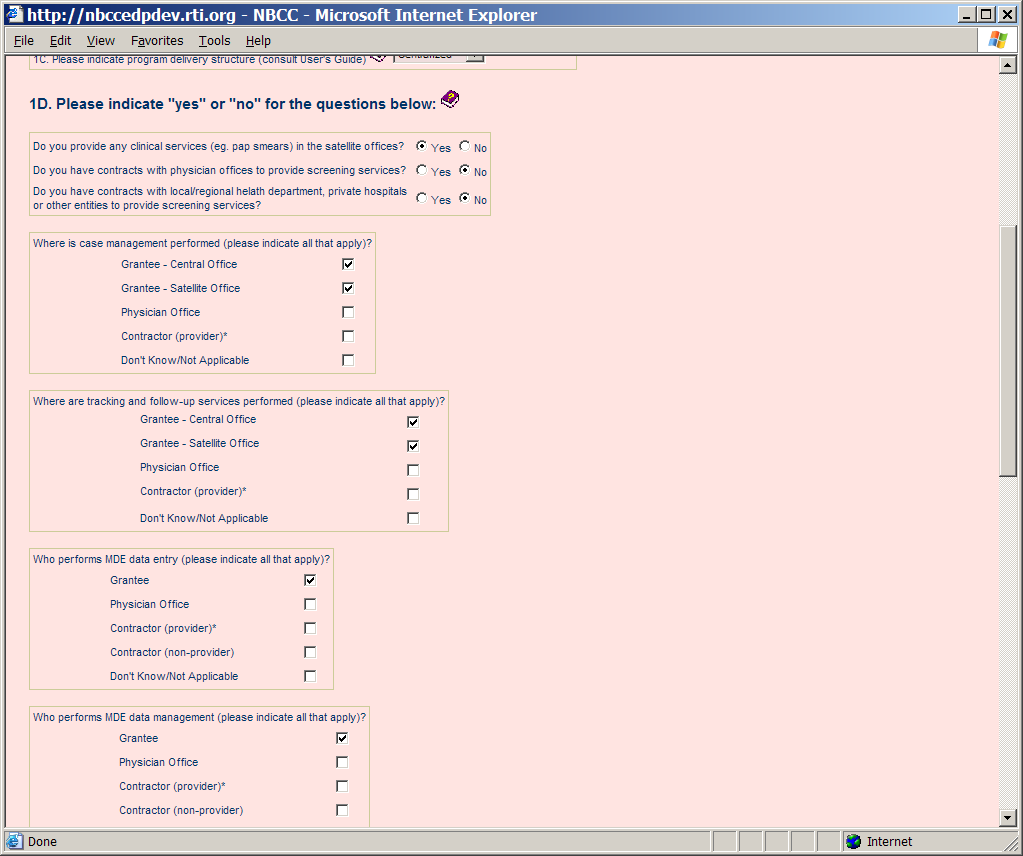Screen dimensions: 1023x856
Task: Check Contractor (non-provider) for MDE data entry
Action: (x=310, y=652)
